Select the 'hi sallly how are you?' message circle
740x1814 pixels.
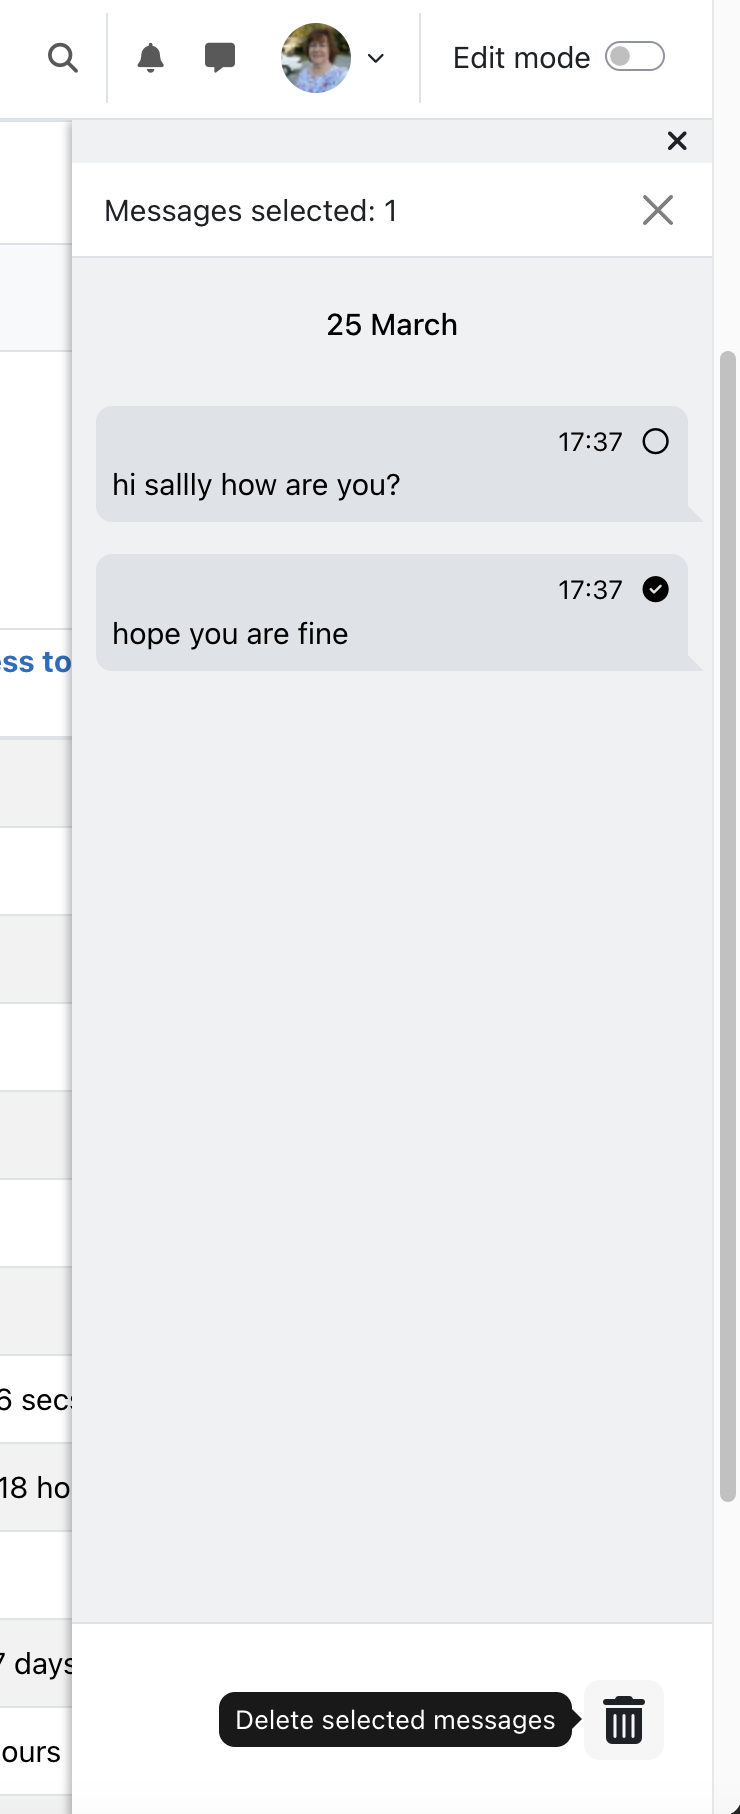[x=656, y=441]
